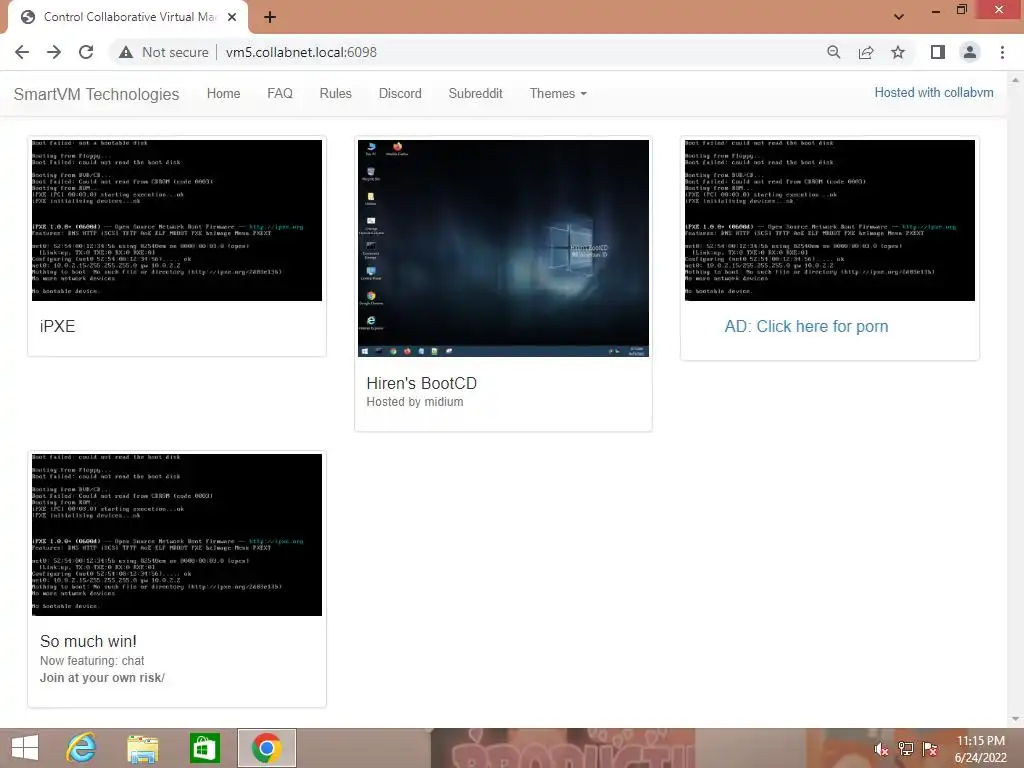Image resolution: width=1024 pixels, height=768 pixels.
Task: Click the taskbar clock showing 11:15 PM
Action: pyautogui.click(x=980, y=749)
